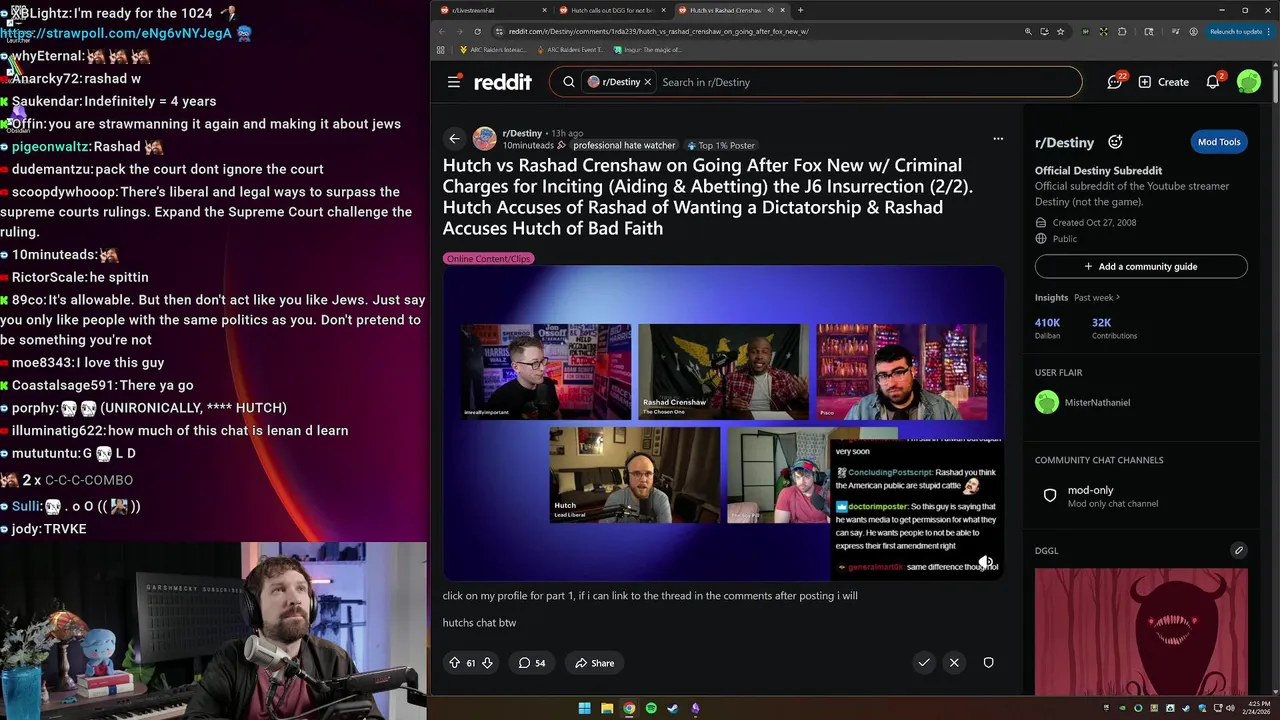
Task: Open the Chrome zoom magnifier icon
Action: click(x=1028, y=31)
